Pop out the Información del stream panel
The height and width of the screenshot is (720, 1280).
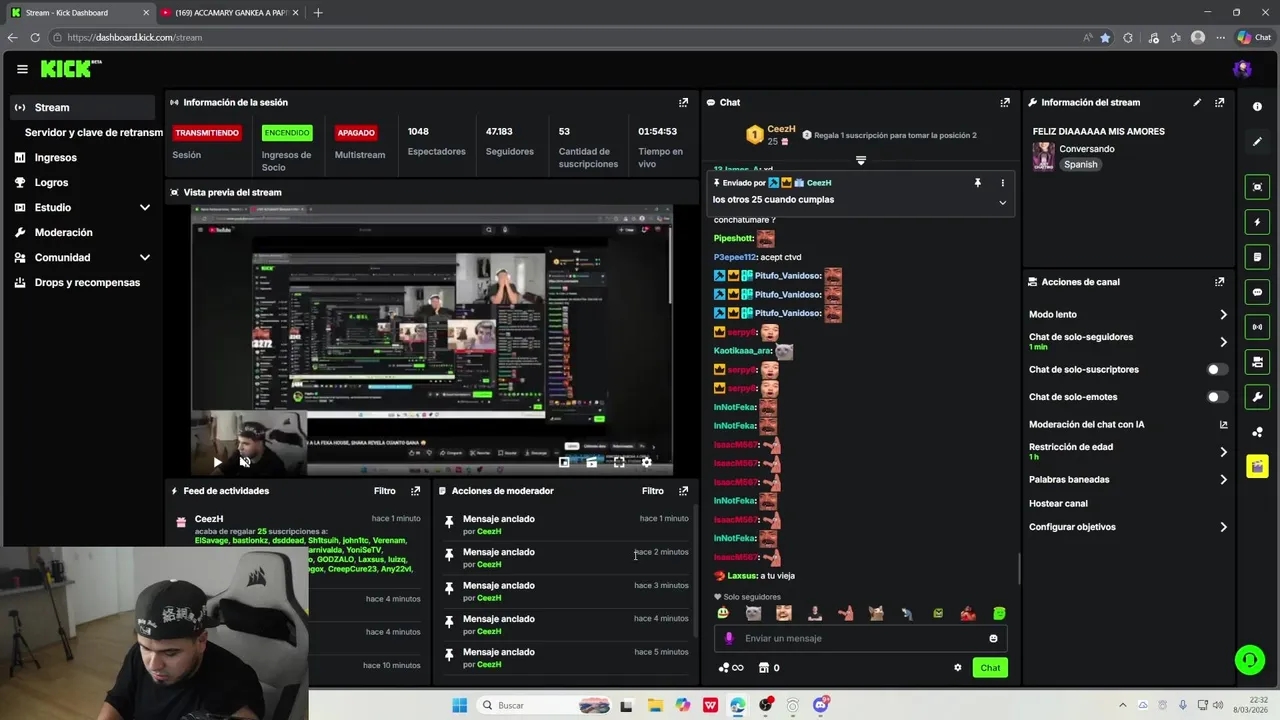pos(1219,102)
